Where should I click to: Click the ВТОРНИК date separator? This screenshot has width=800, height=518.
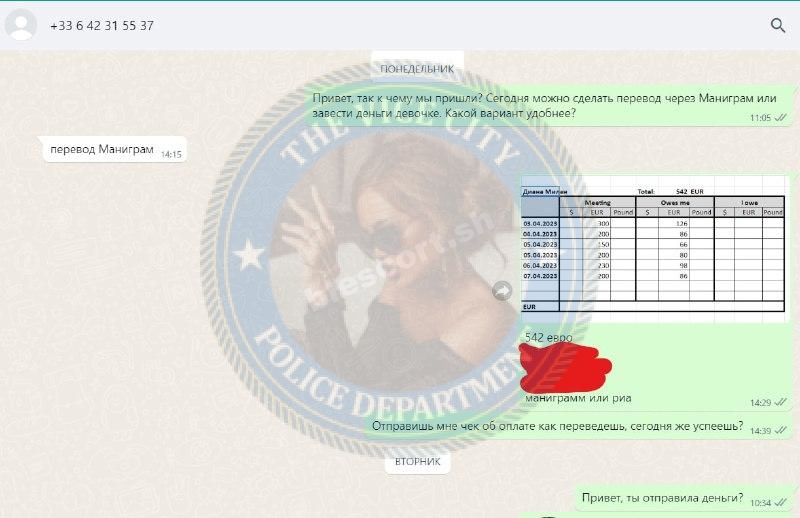[417, 461]
